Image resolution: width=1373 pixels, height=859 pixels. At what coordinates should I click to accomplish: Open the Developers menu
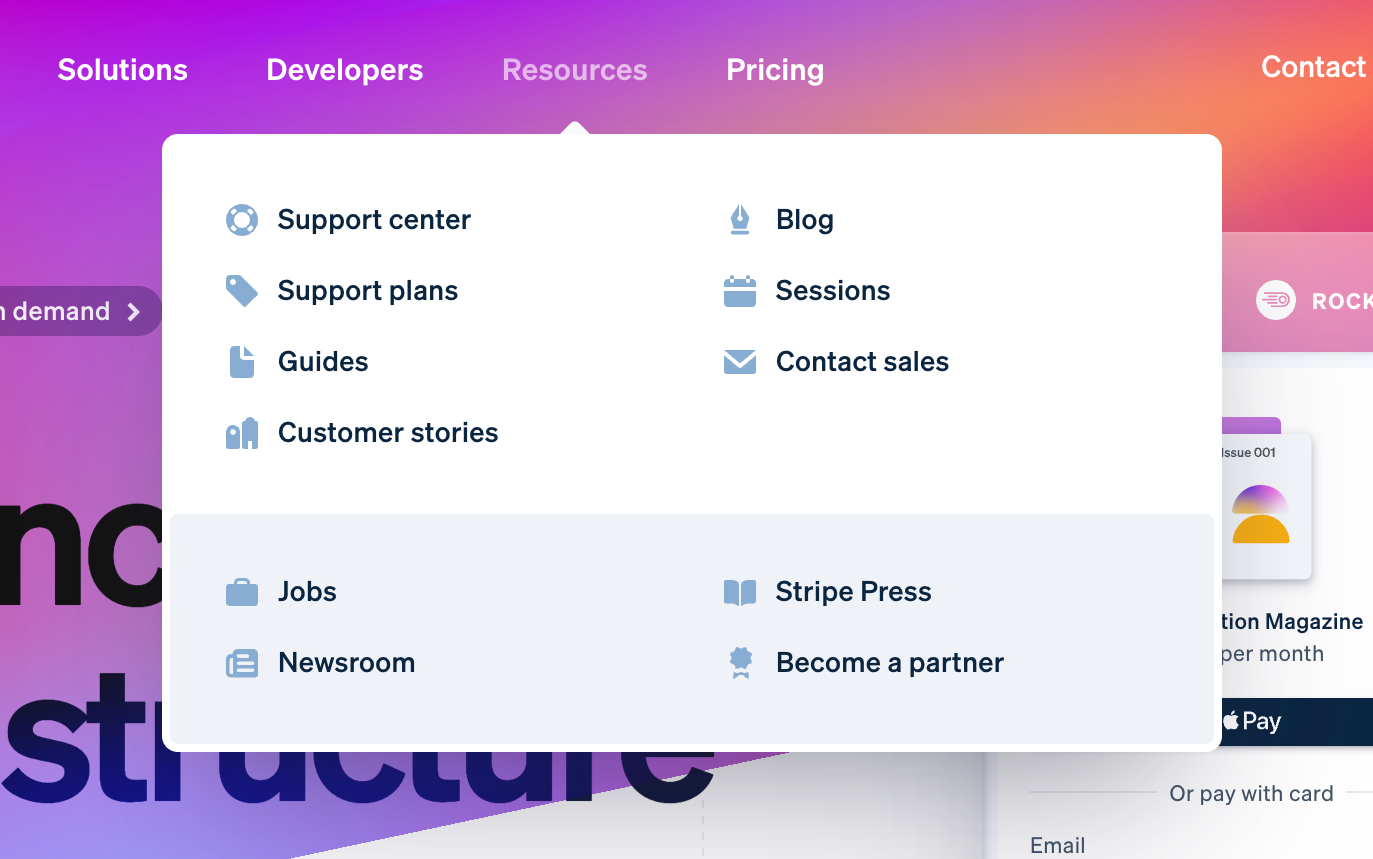344,70
